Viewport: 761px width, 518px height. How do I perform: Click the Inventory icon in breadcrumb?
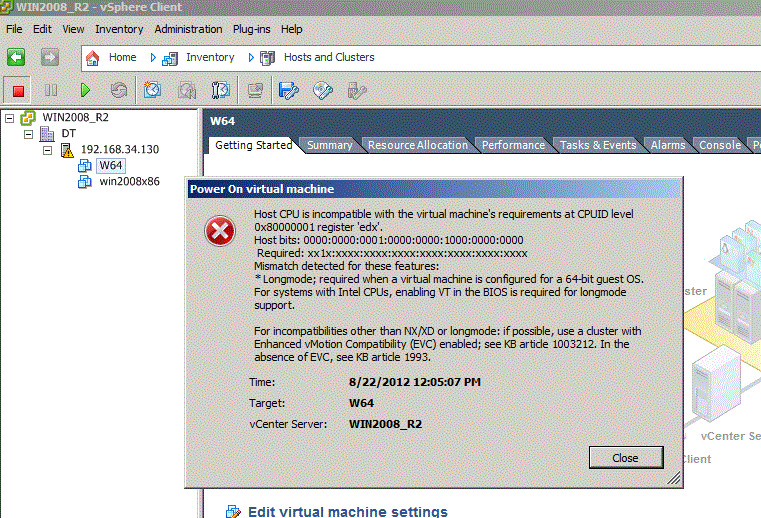[x=169, y=59]
